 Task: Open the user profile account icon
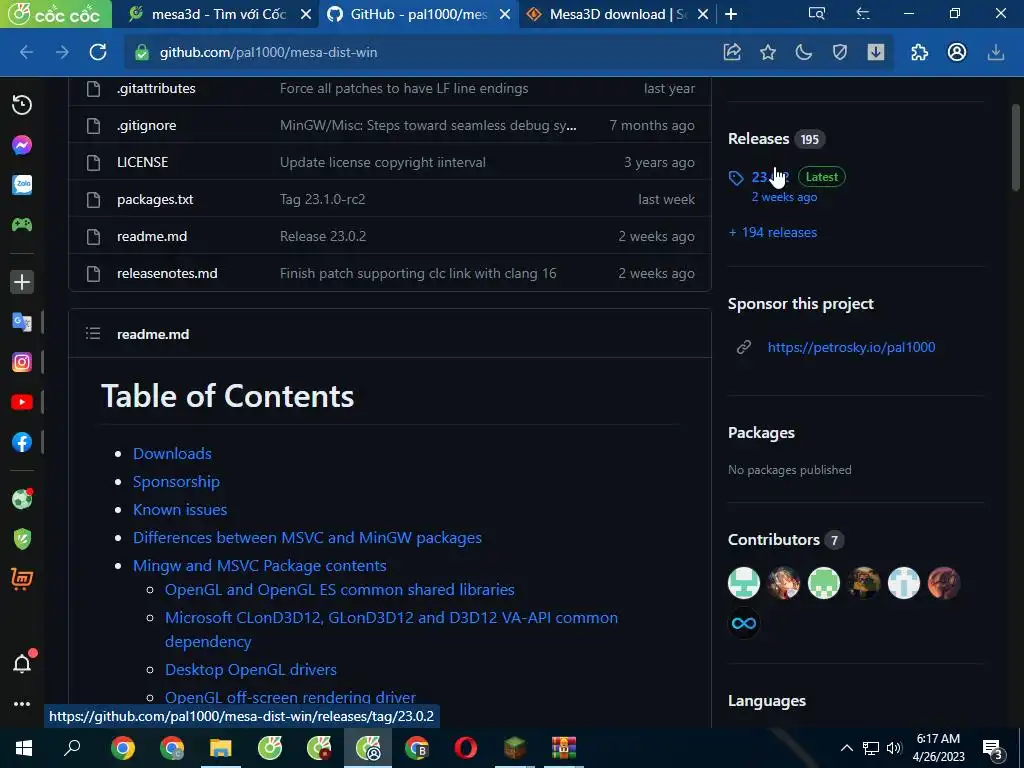(957, 52)
